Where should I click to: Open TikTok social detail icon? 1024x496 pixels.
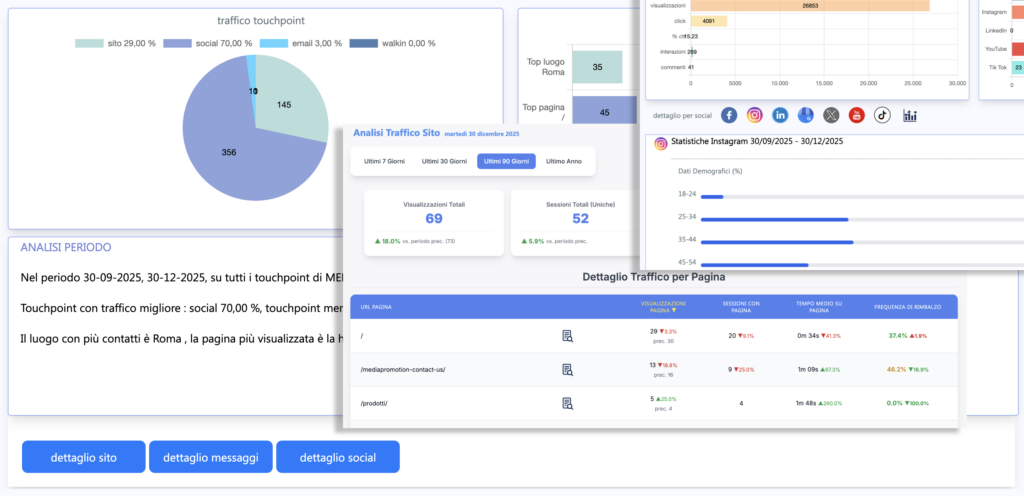(x=882, y=116)
